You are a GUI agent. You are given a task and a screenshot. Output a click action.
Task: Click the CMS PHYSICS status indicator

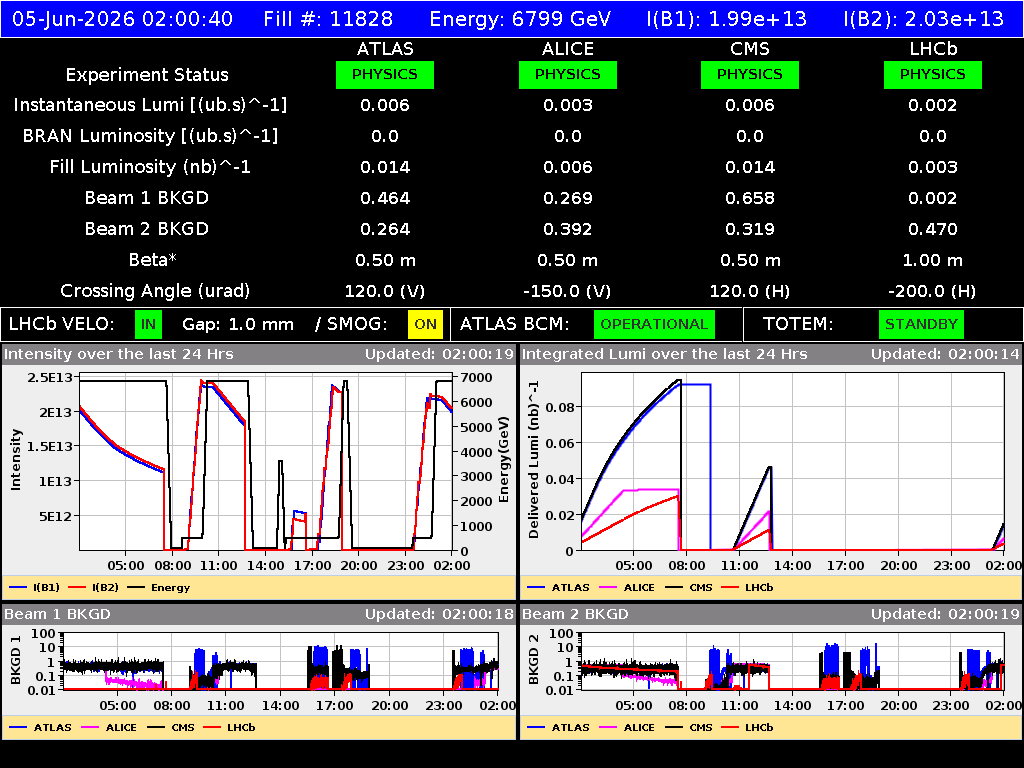coord(750,74)
